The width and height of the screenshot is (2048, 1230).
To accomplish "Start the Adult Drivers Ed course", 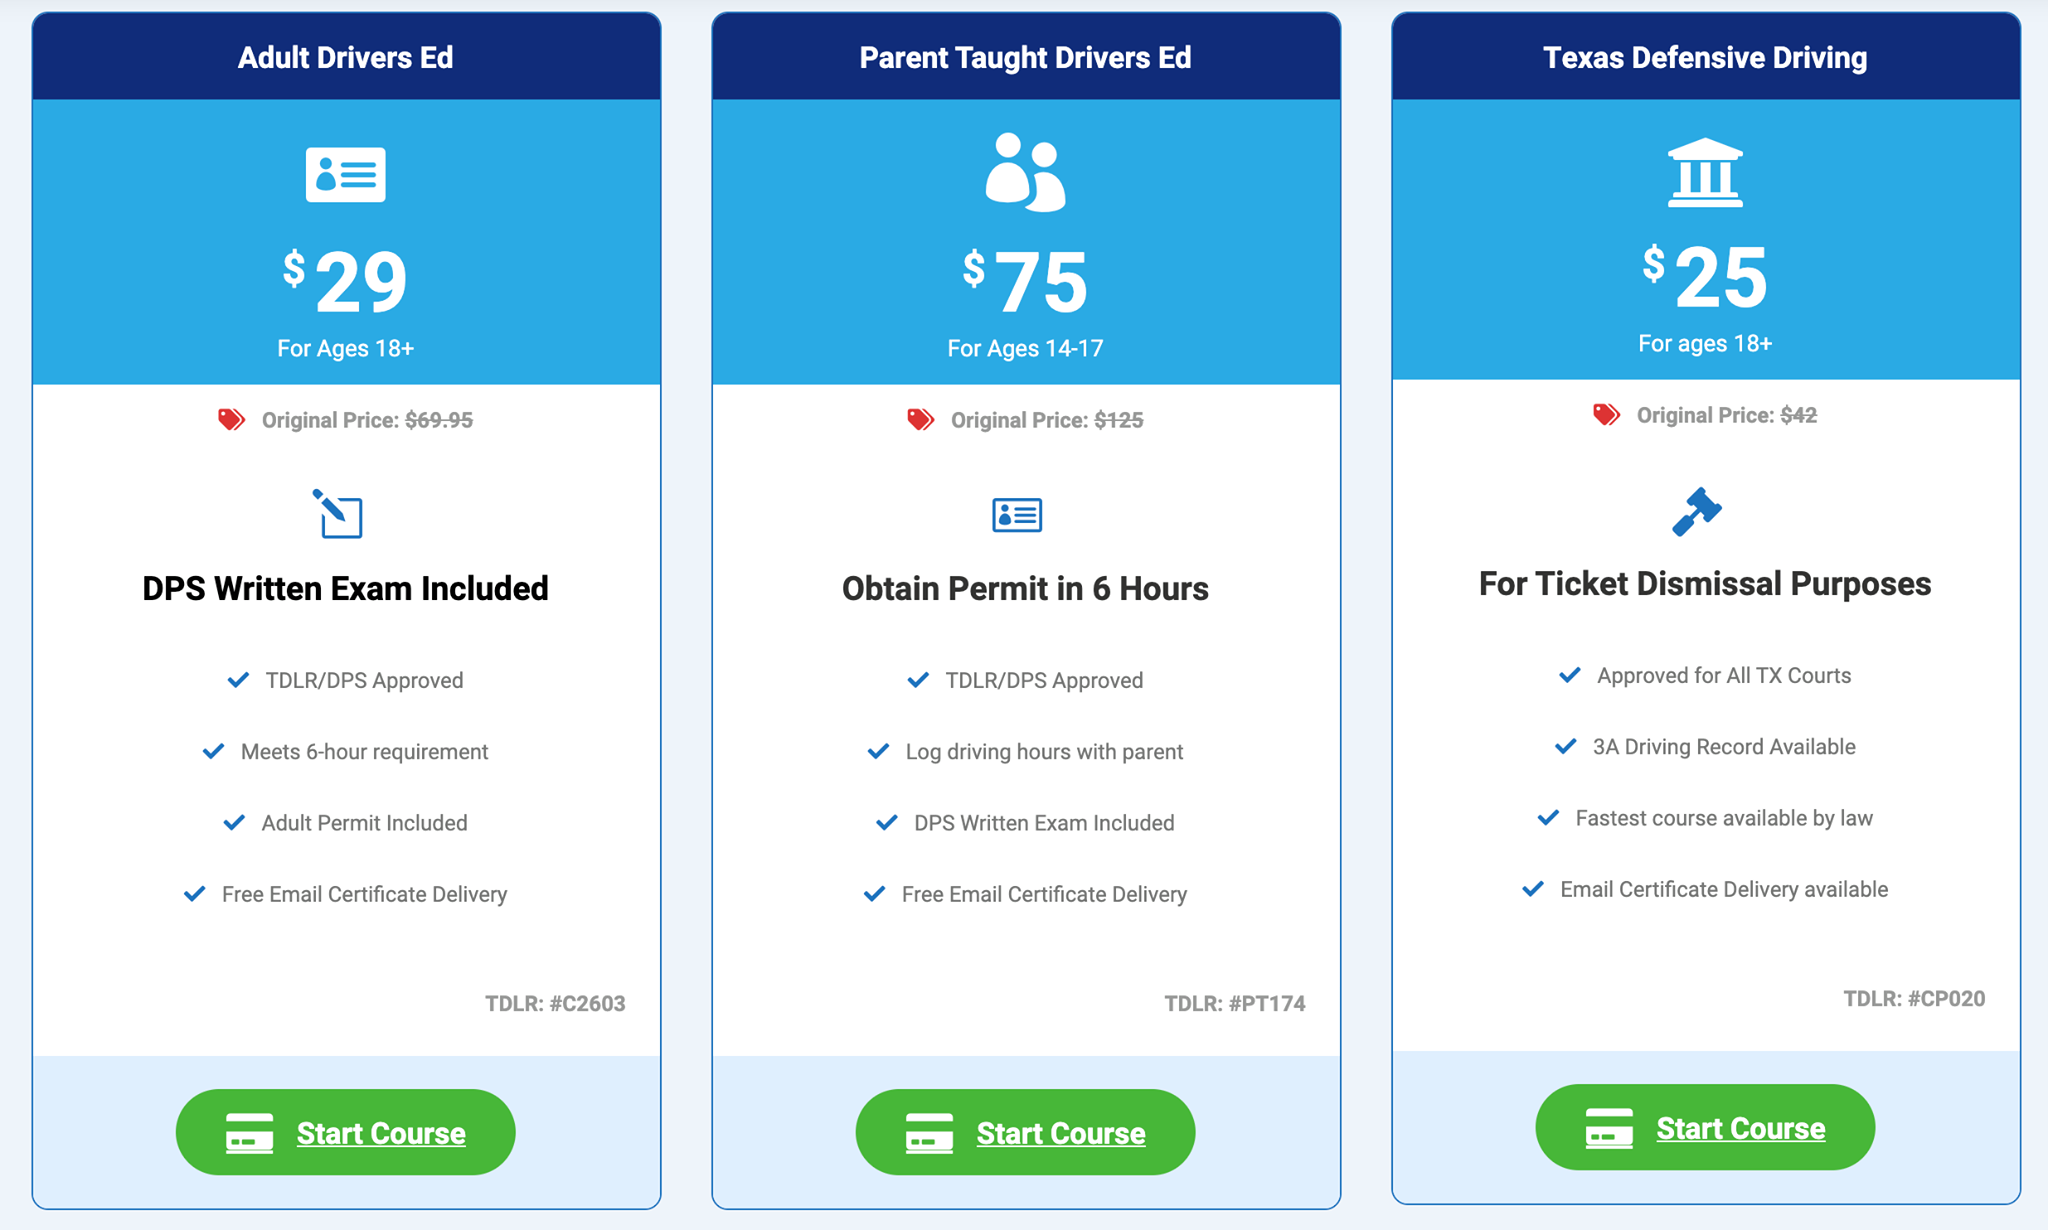I will (x=345, y=1132).
